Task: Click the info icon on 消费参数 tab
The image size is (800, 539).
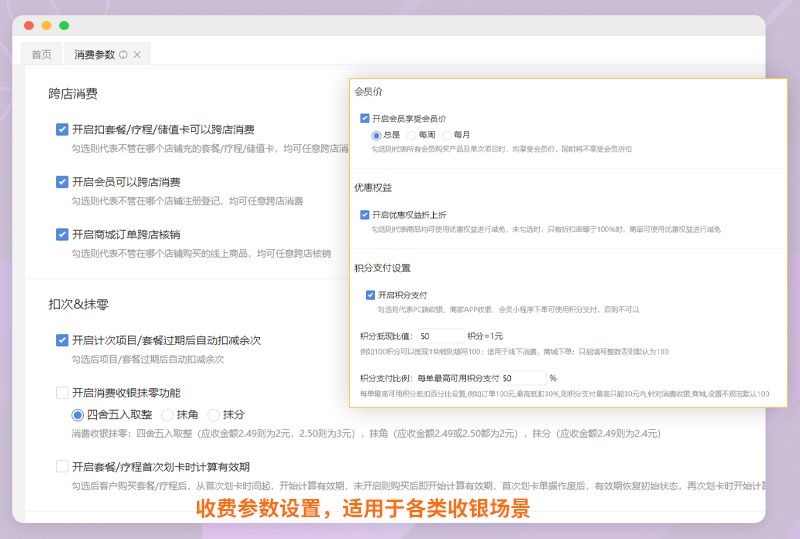Action: coord(123,54)
